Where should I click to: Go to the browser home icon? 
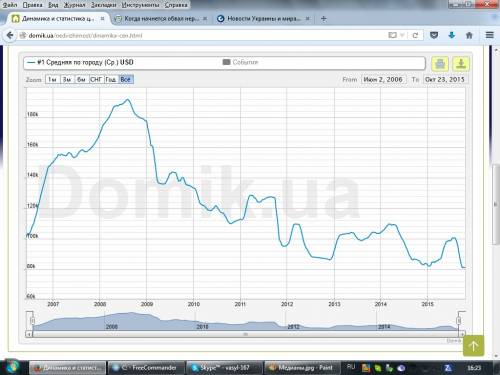pos(469,35)
